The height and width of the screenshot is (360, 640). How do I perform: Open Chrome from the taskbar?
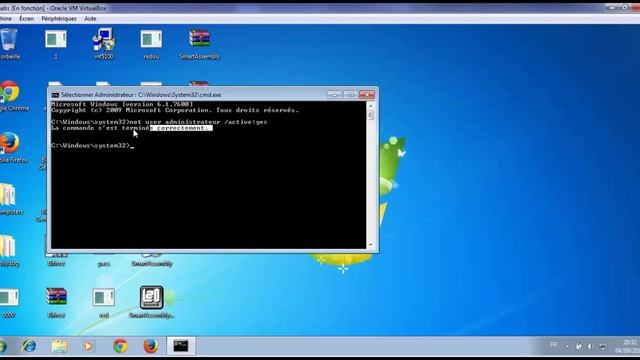click(120, 346)
